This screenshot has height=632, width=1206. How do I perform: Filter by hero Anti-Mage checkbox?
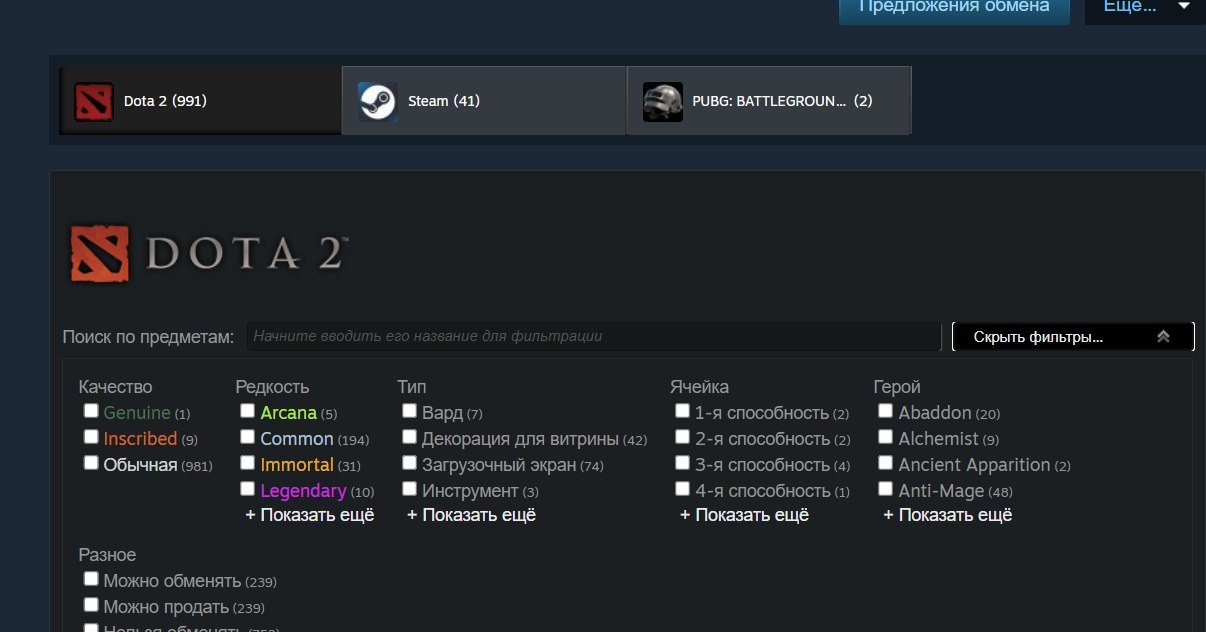pyautogui.click(x=885, y=489)
